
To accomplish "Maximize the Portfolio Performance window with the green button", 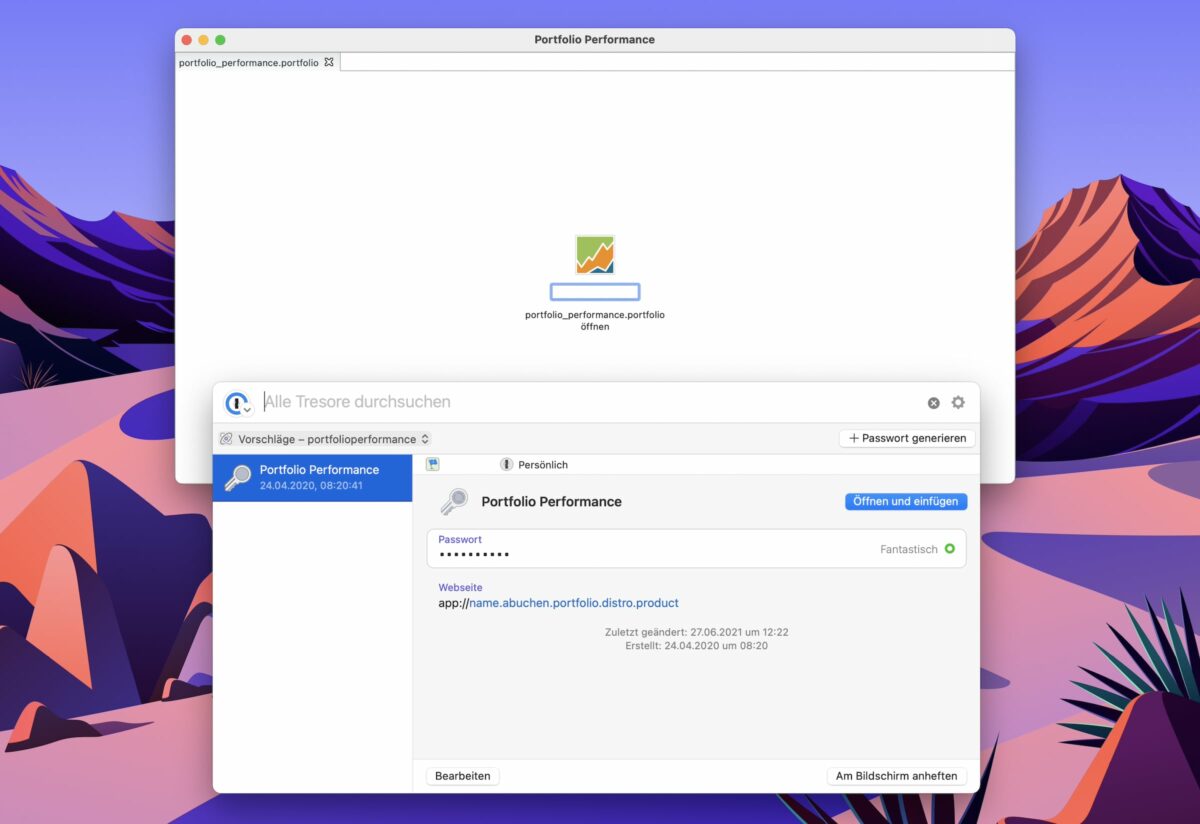I will 220,40.
